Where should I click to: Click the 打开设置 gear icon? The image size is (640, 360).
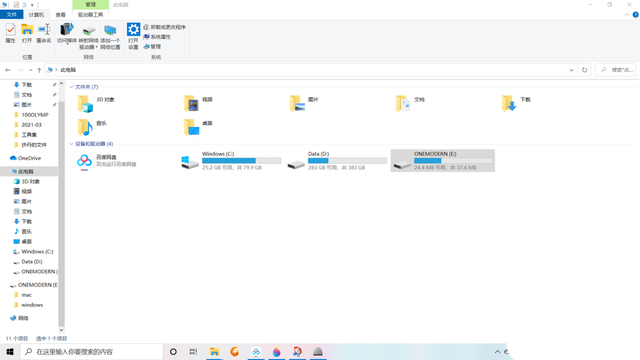(133, 36)
